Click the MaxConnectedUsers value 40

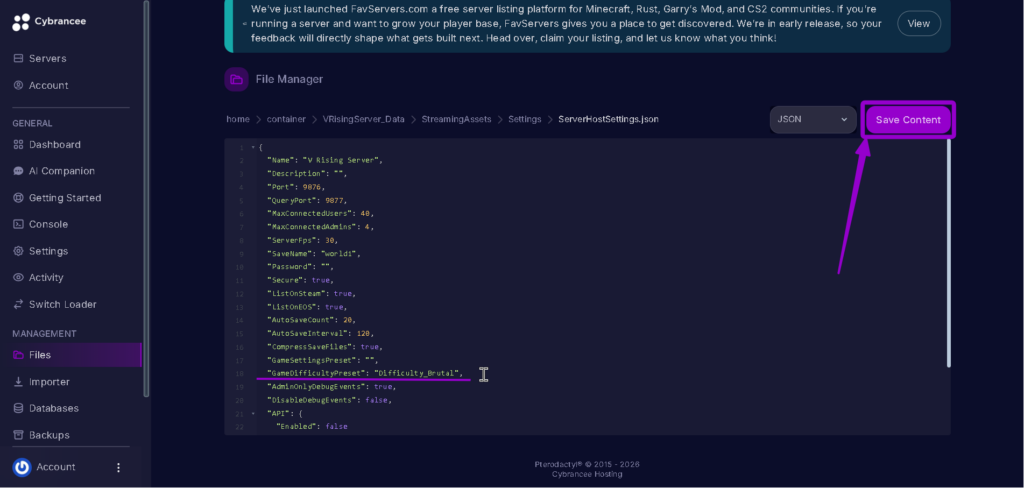pos(365,214)
